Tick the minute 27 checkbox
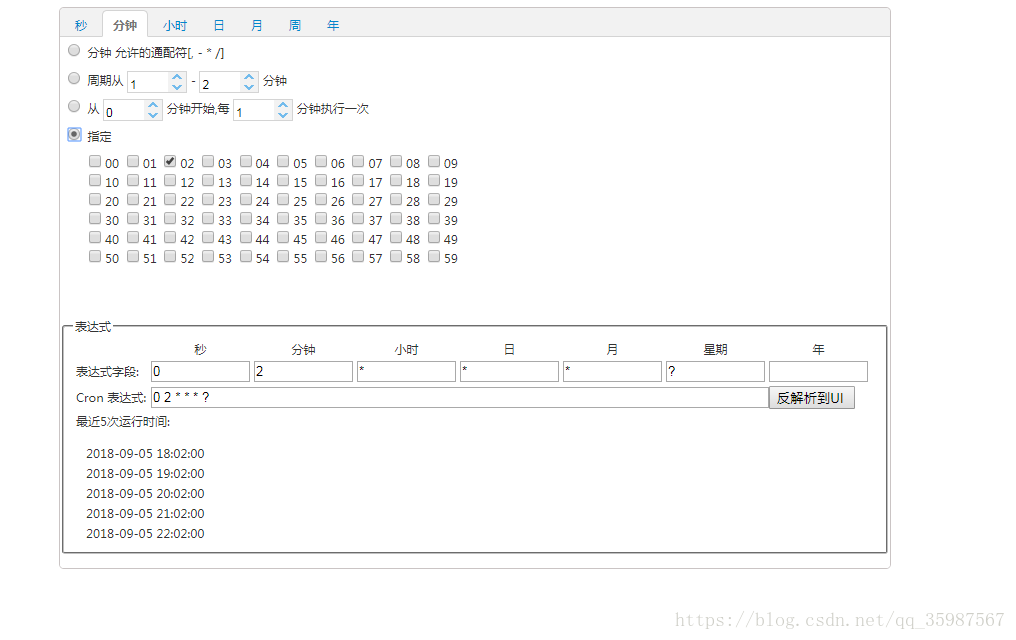Image resolution: width=1016 pixels, height=640 pixels. coord(358,199)
